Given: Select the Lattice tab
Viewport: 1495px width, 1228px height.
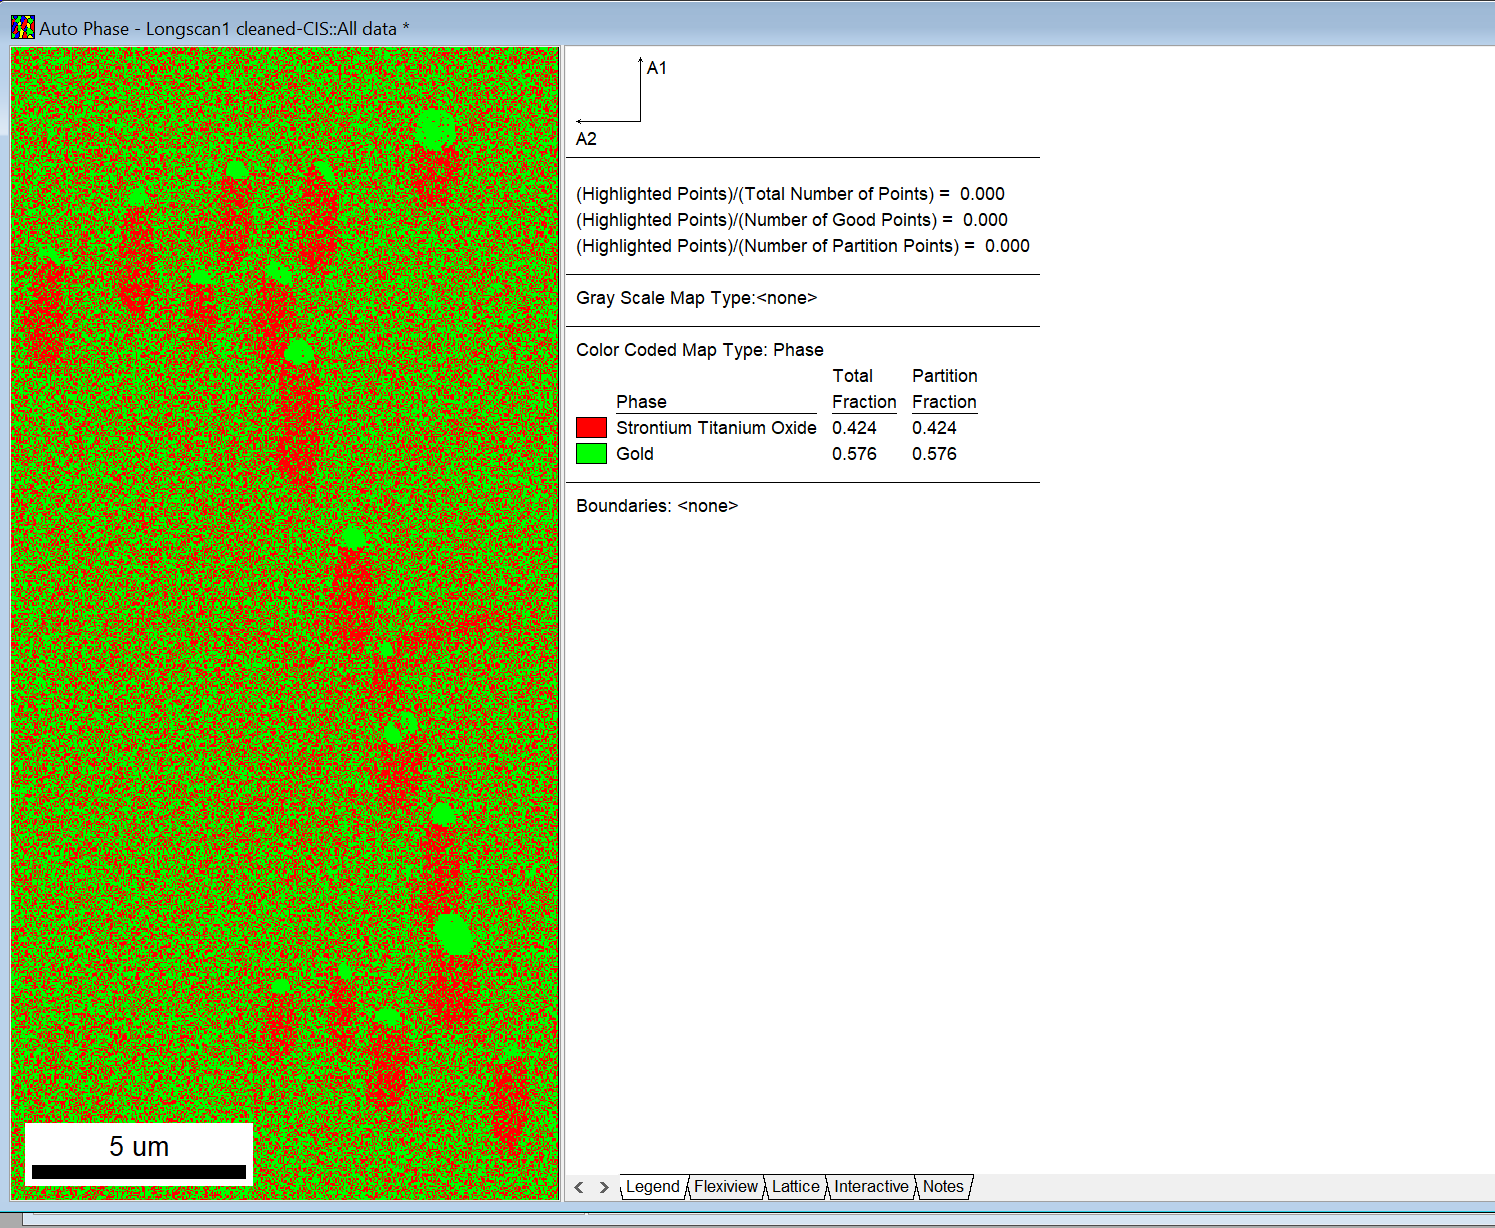Looking at the screenshot, I should pyautogui.click(x=795, y=1186).
